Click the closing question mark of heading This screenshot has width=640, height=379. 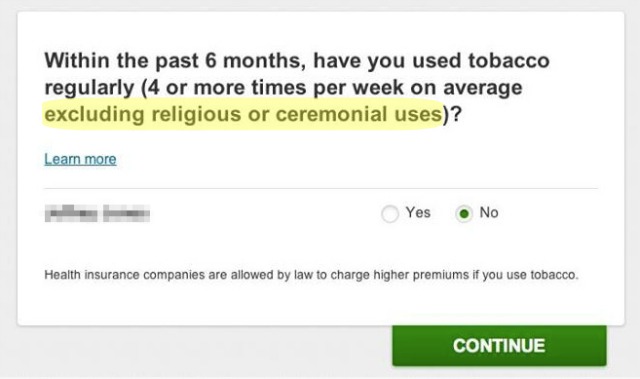(x=456, y=114)
